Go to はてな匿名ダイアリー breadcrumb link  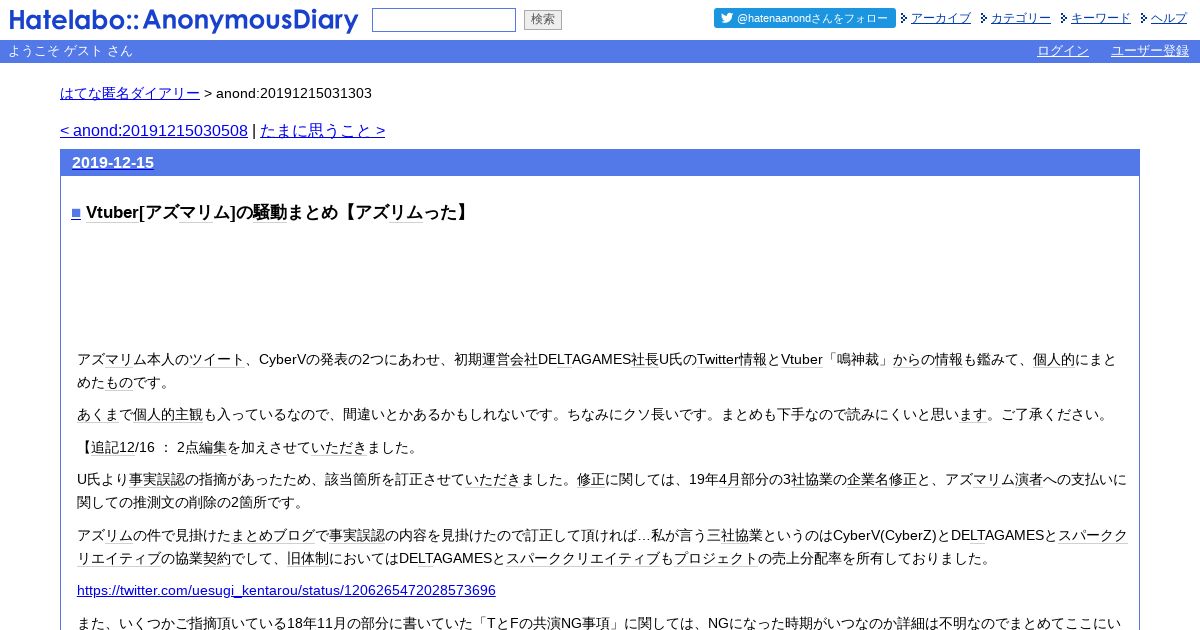[x=130, y=93]
